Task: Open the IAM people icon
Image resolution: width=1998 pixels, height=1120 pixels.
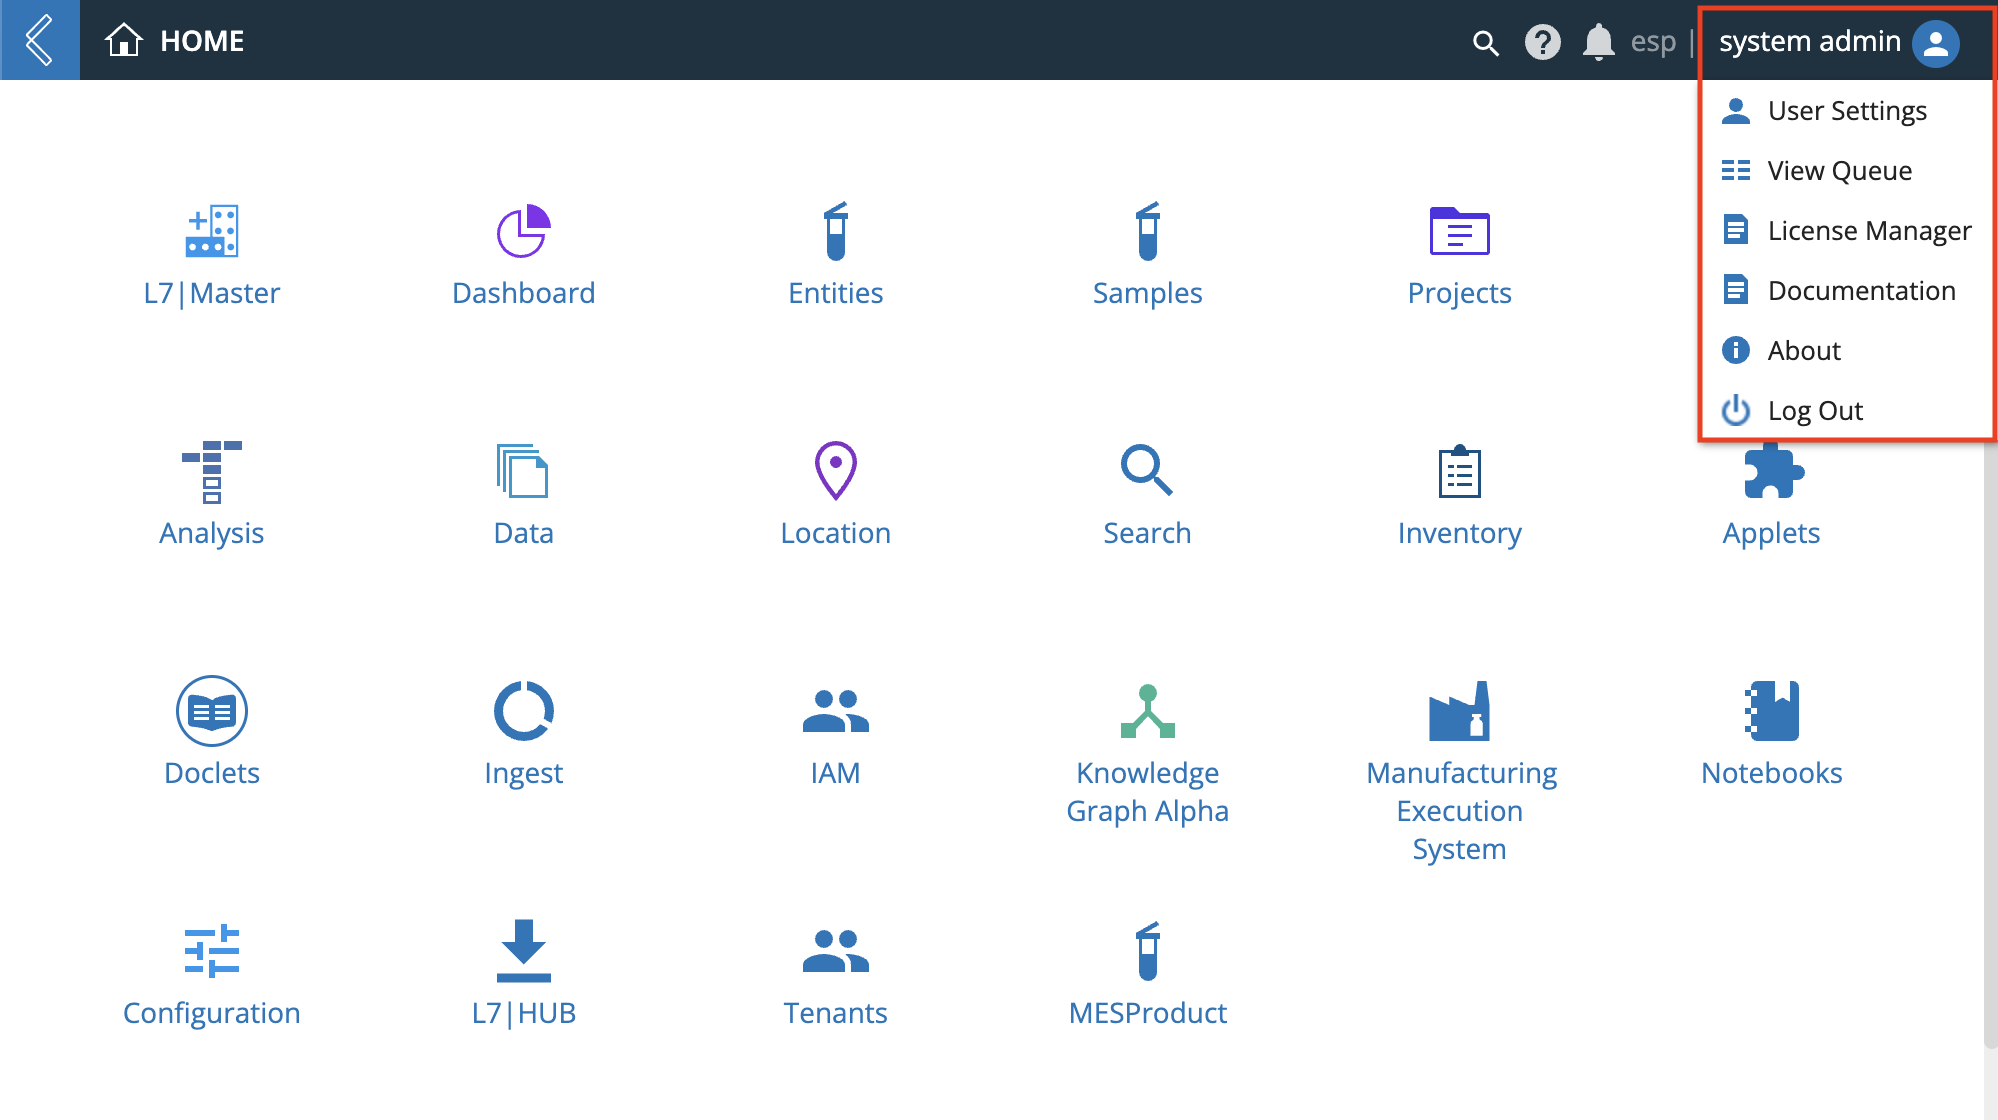Action: [x=836, y=711]
